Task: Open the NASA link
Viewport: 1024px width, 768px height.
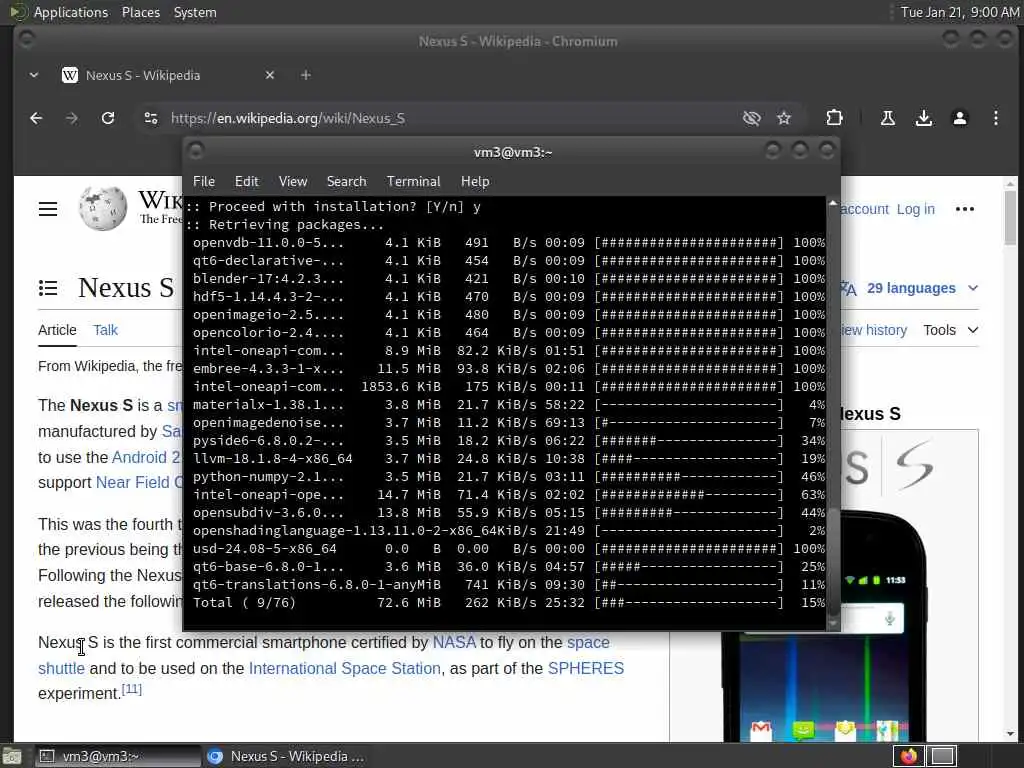Action: (454, 643)
